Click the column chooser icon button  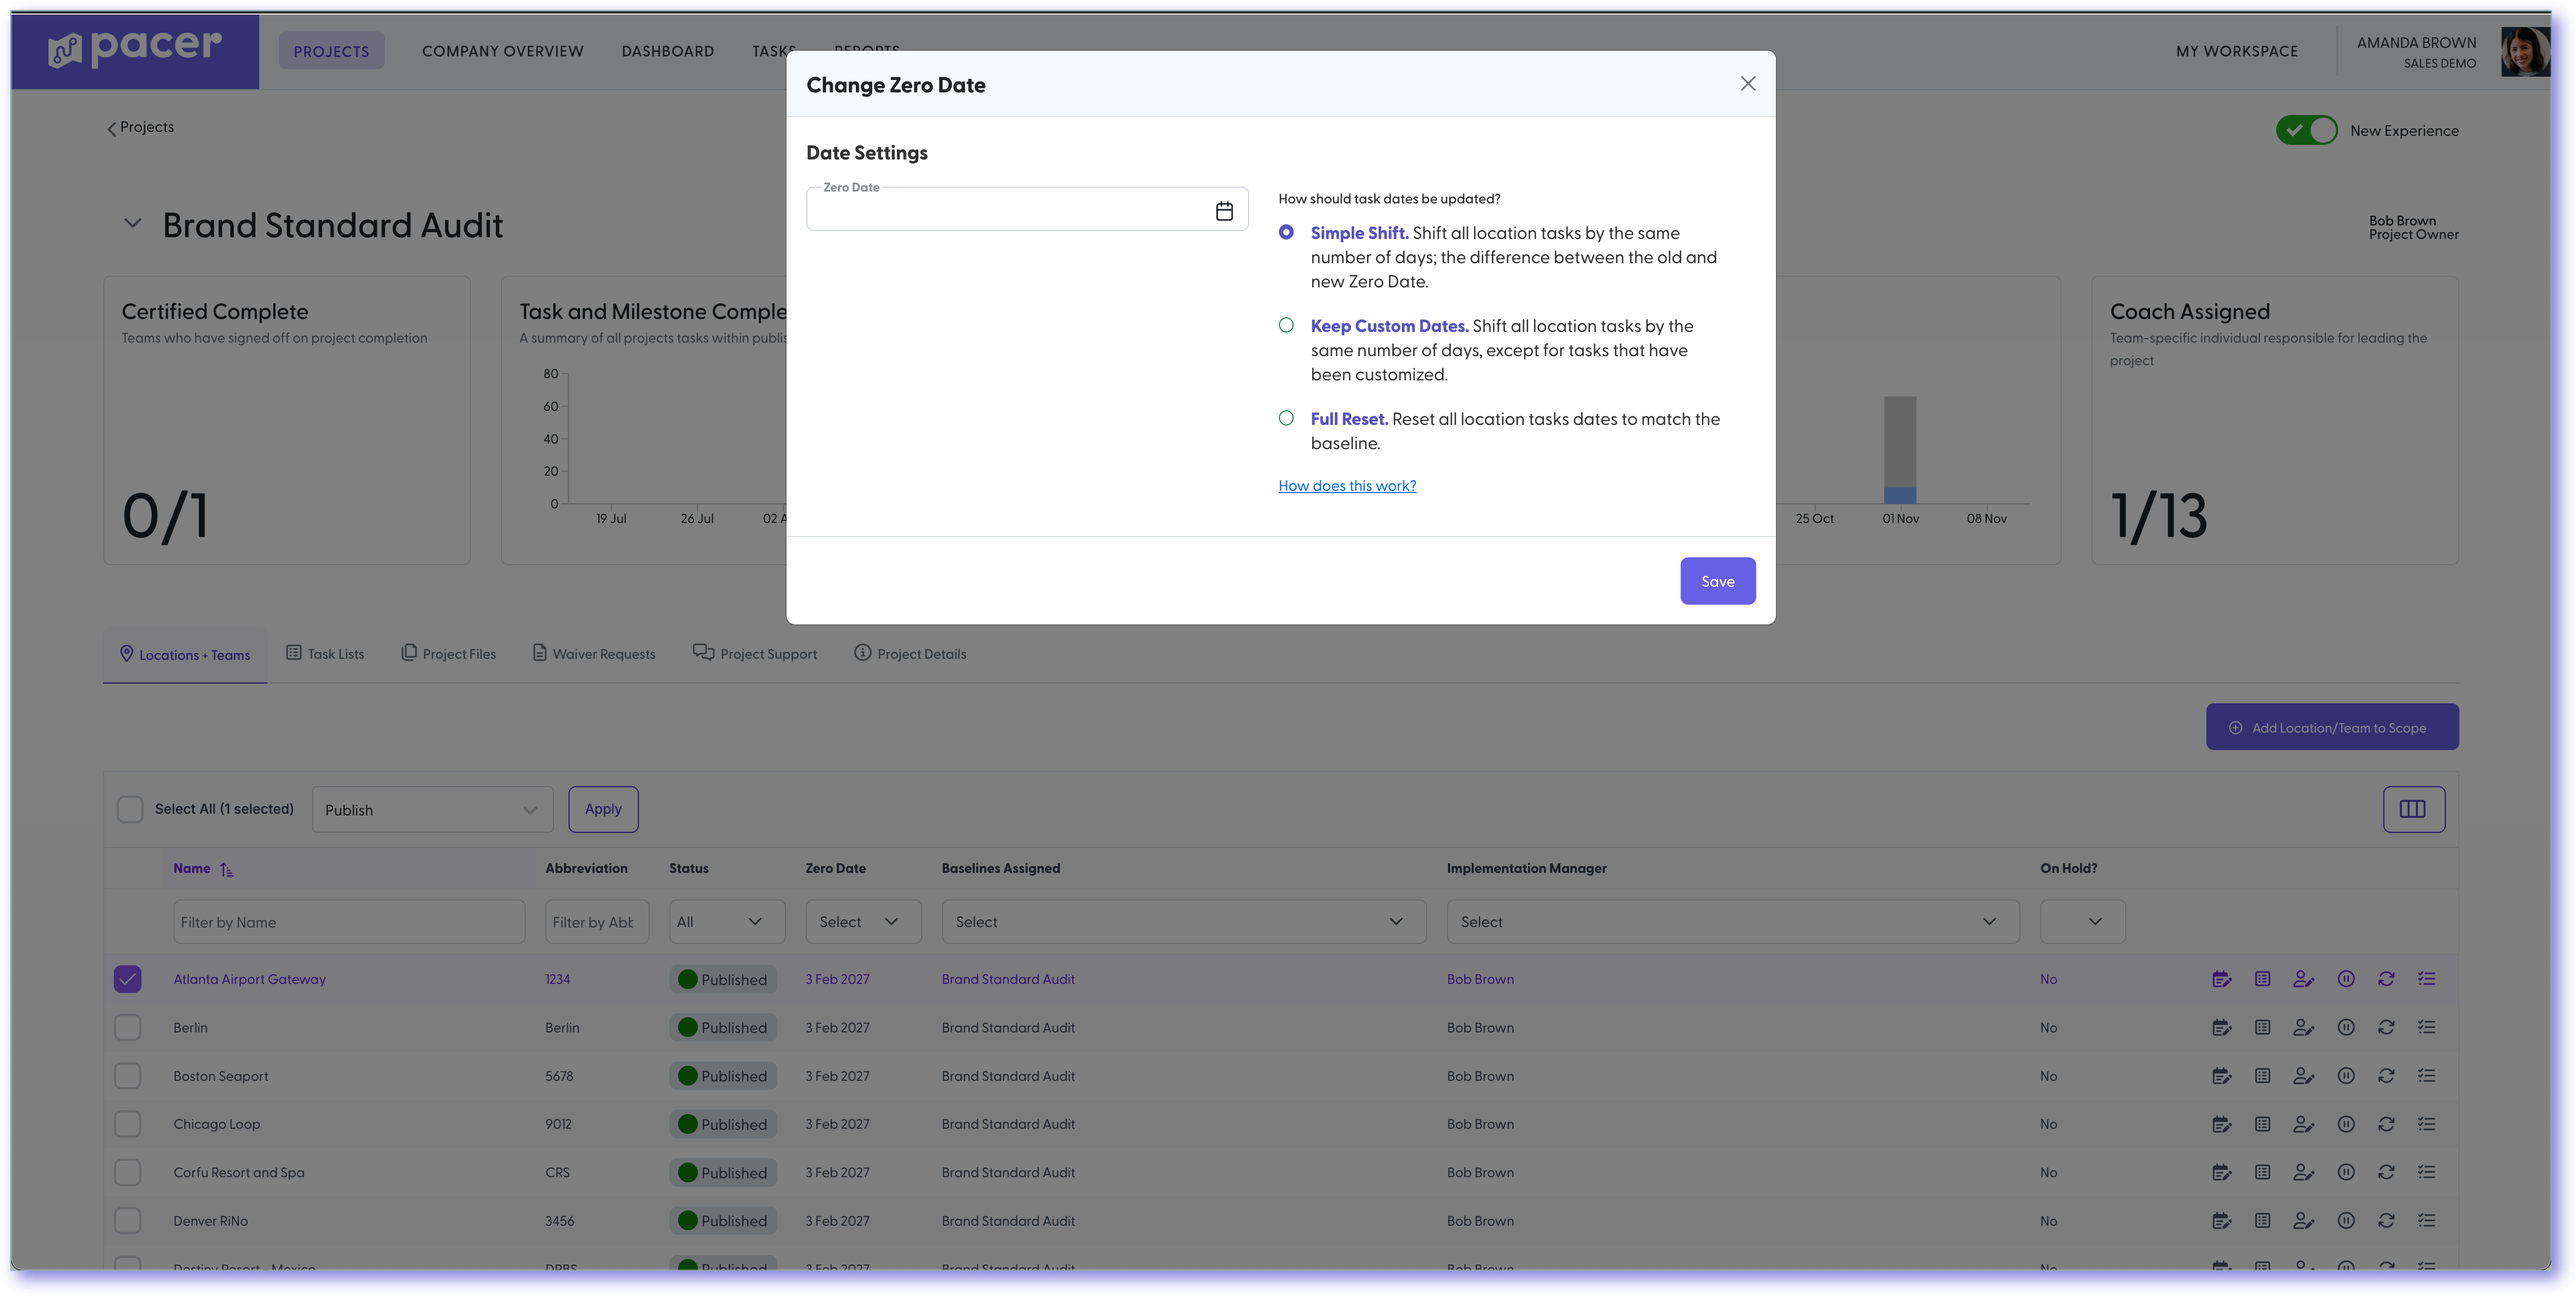(x=2413, y=809)
